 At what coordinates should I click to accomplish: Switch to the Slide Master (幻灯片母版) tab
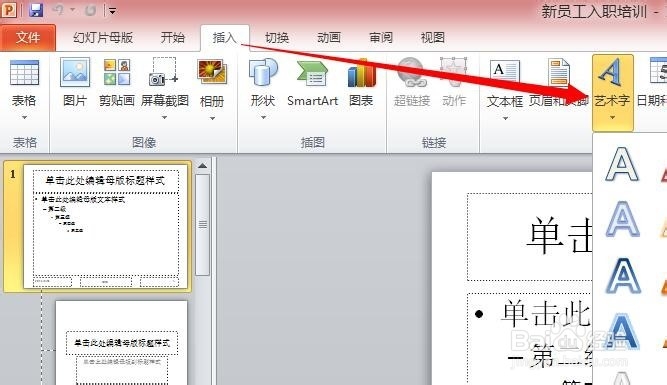(103, 37)
